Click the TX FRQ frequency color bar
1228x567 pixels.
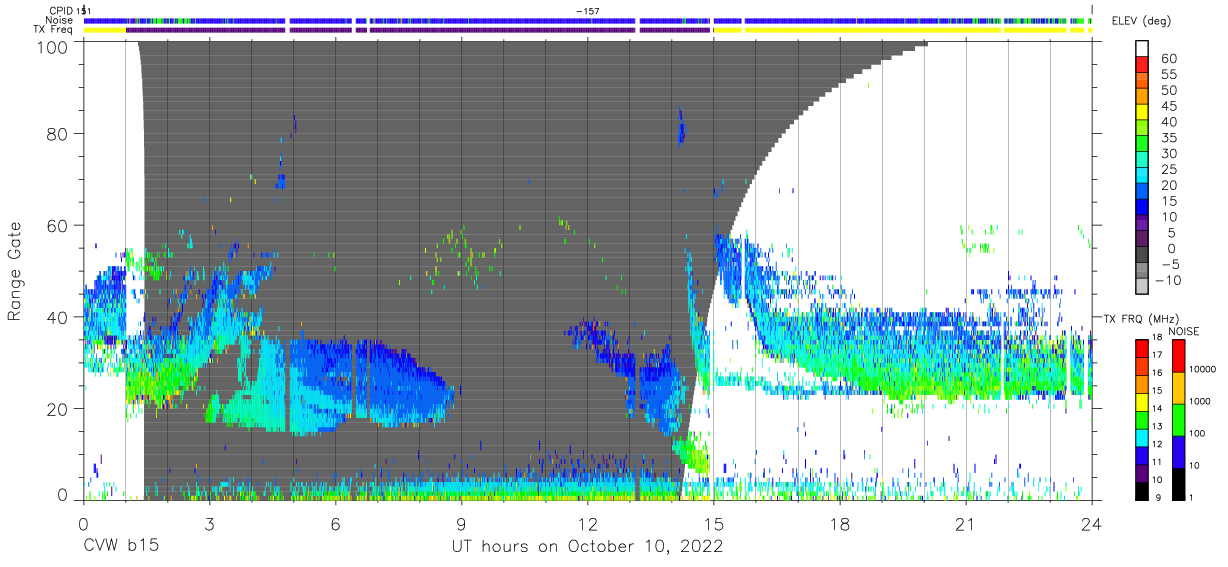1142,419
